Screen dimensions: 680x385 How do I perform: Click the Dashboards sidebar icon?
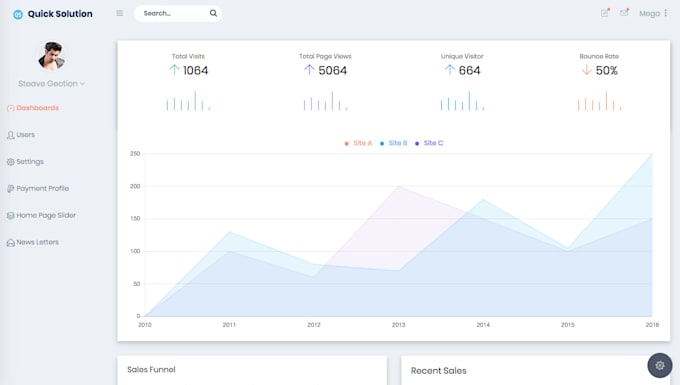[11, 108]
